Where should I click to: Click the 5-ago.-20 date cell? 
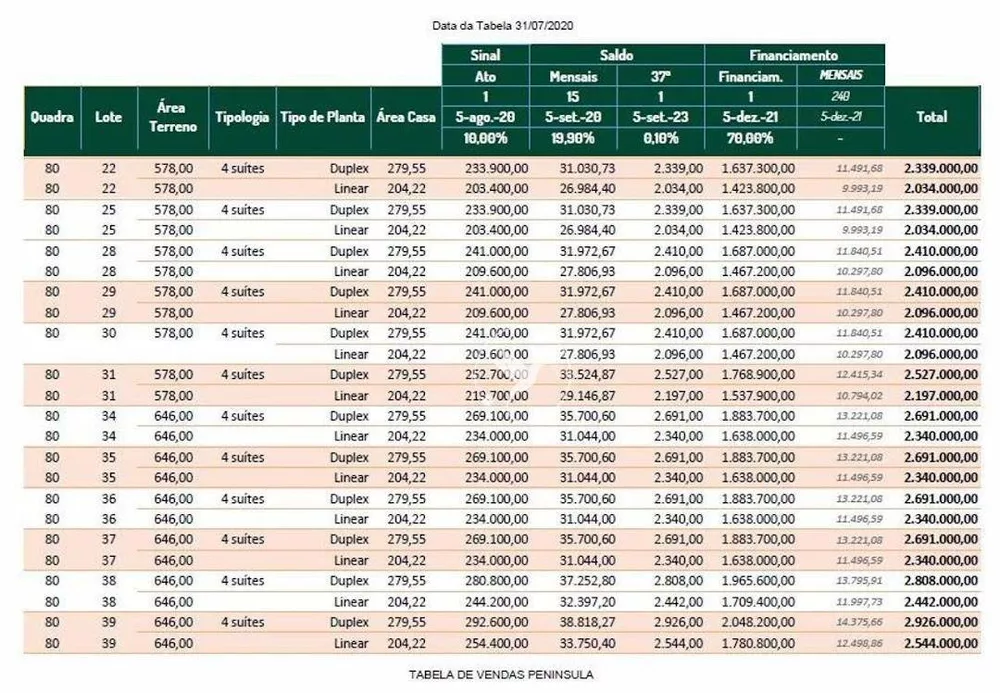click(x=485, y=117)
